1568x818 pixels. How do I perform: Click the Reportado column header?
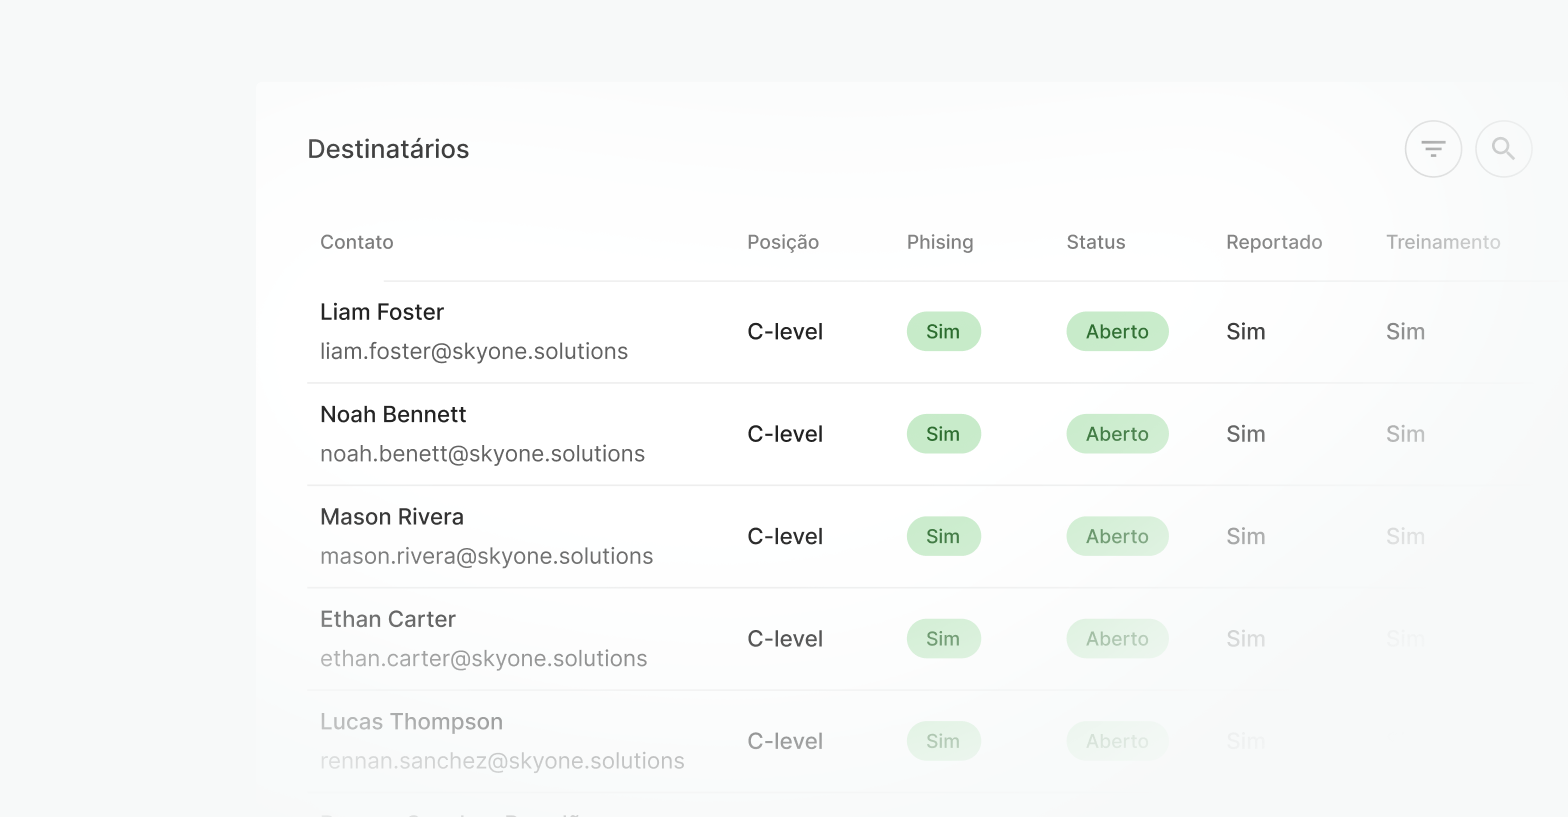(1274, 242)
